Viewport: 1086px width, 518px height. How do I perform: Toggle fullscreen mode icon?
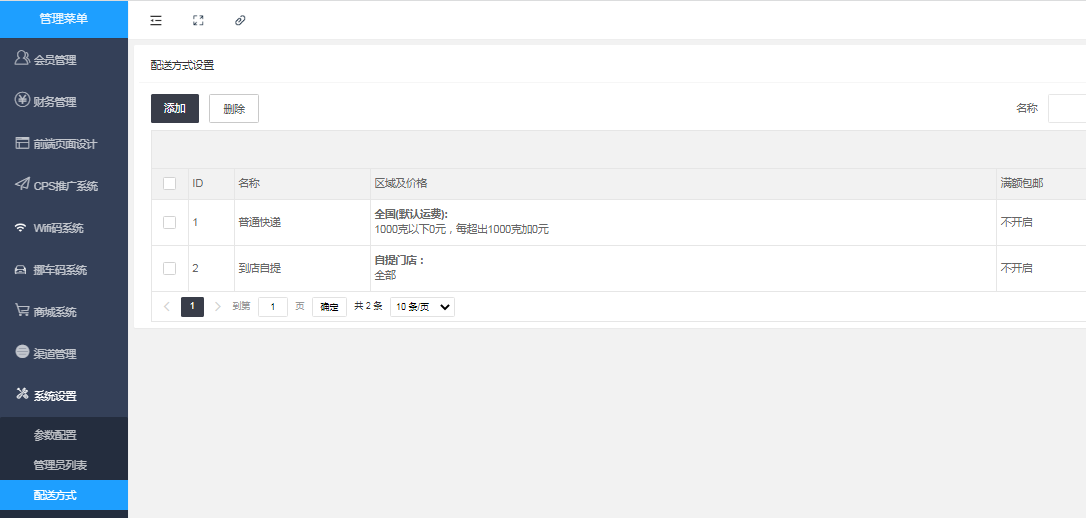tap(198, 20)
